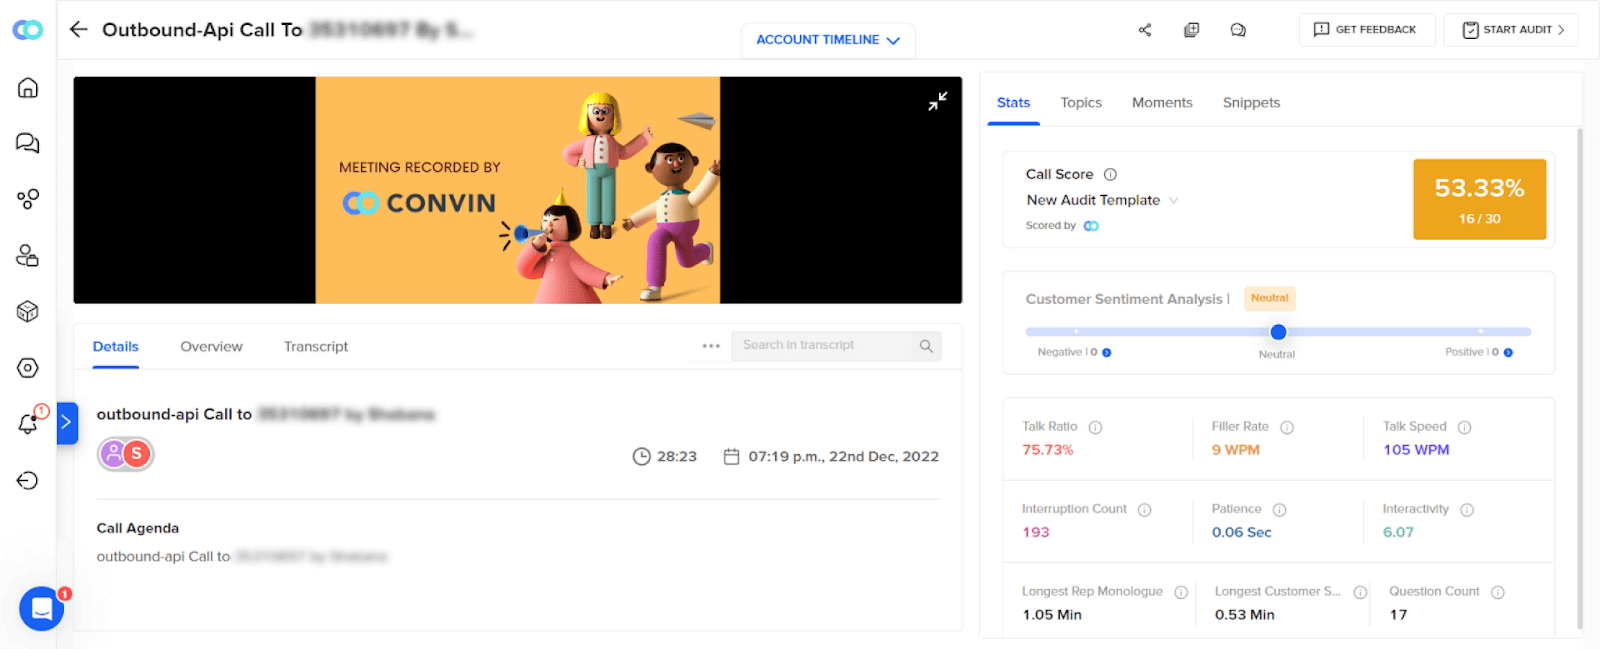Click Call Score info icon
1600x649 pixels.
click(x=1110, y=174)
